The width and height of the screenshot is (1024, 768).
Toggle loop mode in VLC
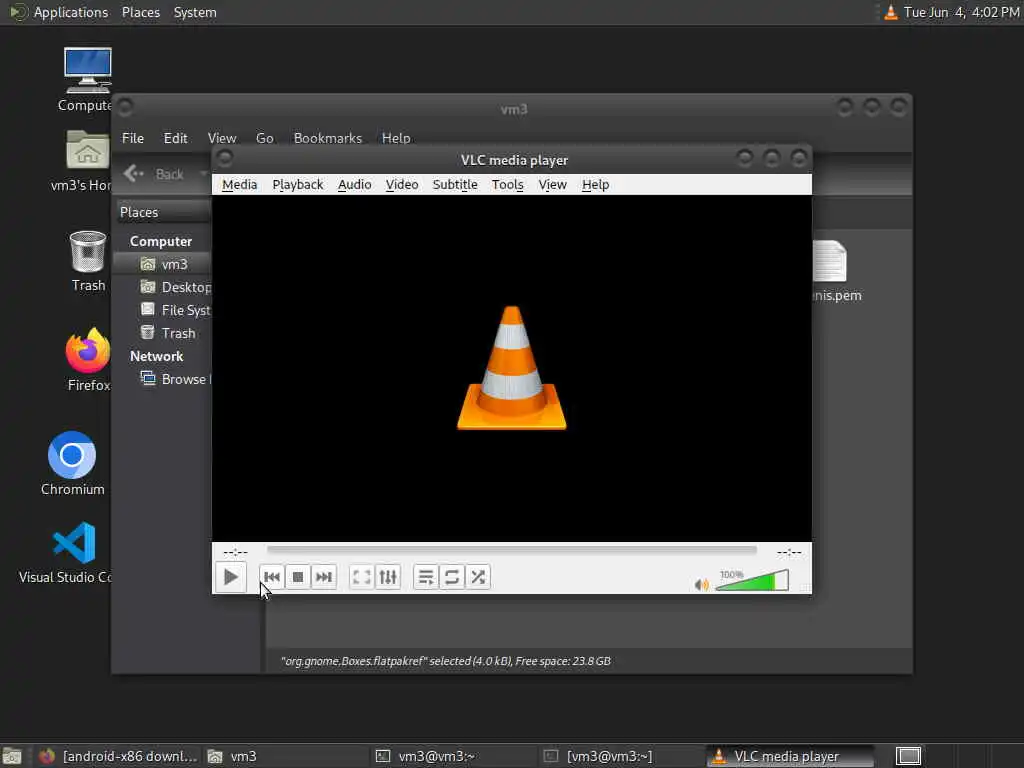coord(452,577)
